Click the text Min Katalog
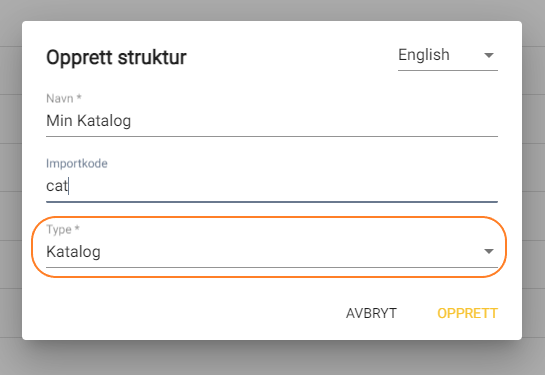 pyautogui.click(x=89, y=121)
